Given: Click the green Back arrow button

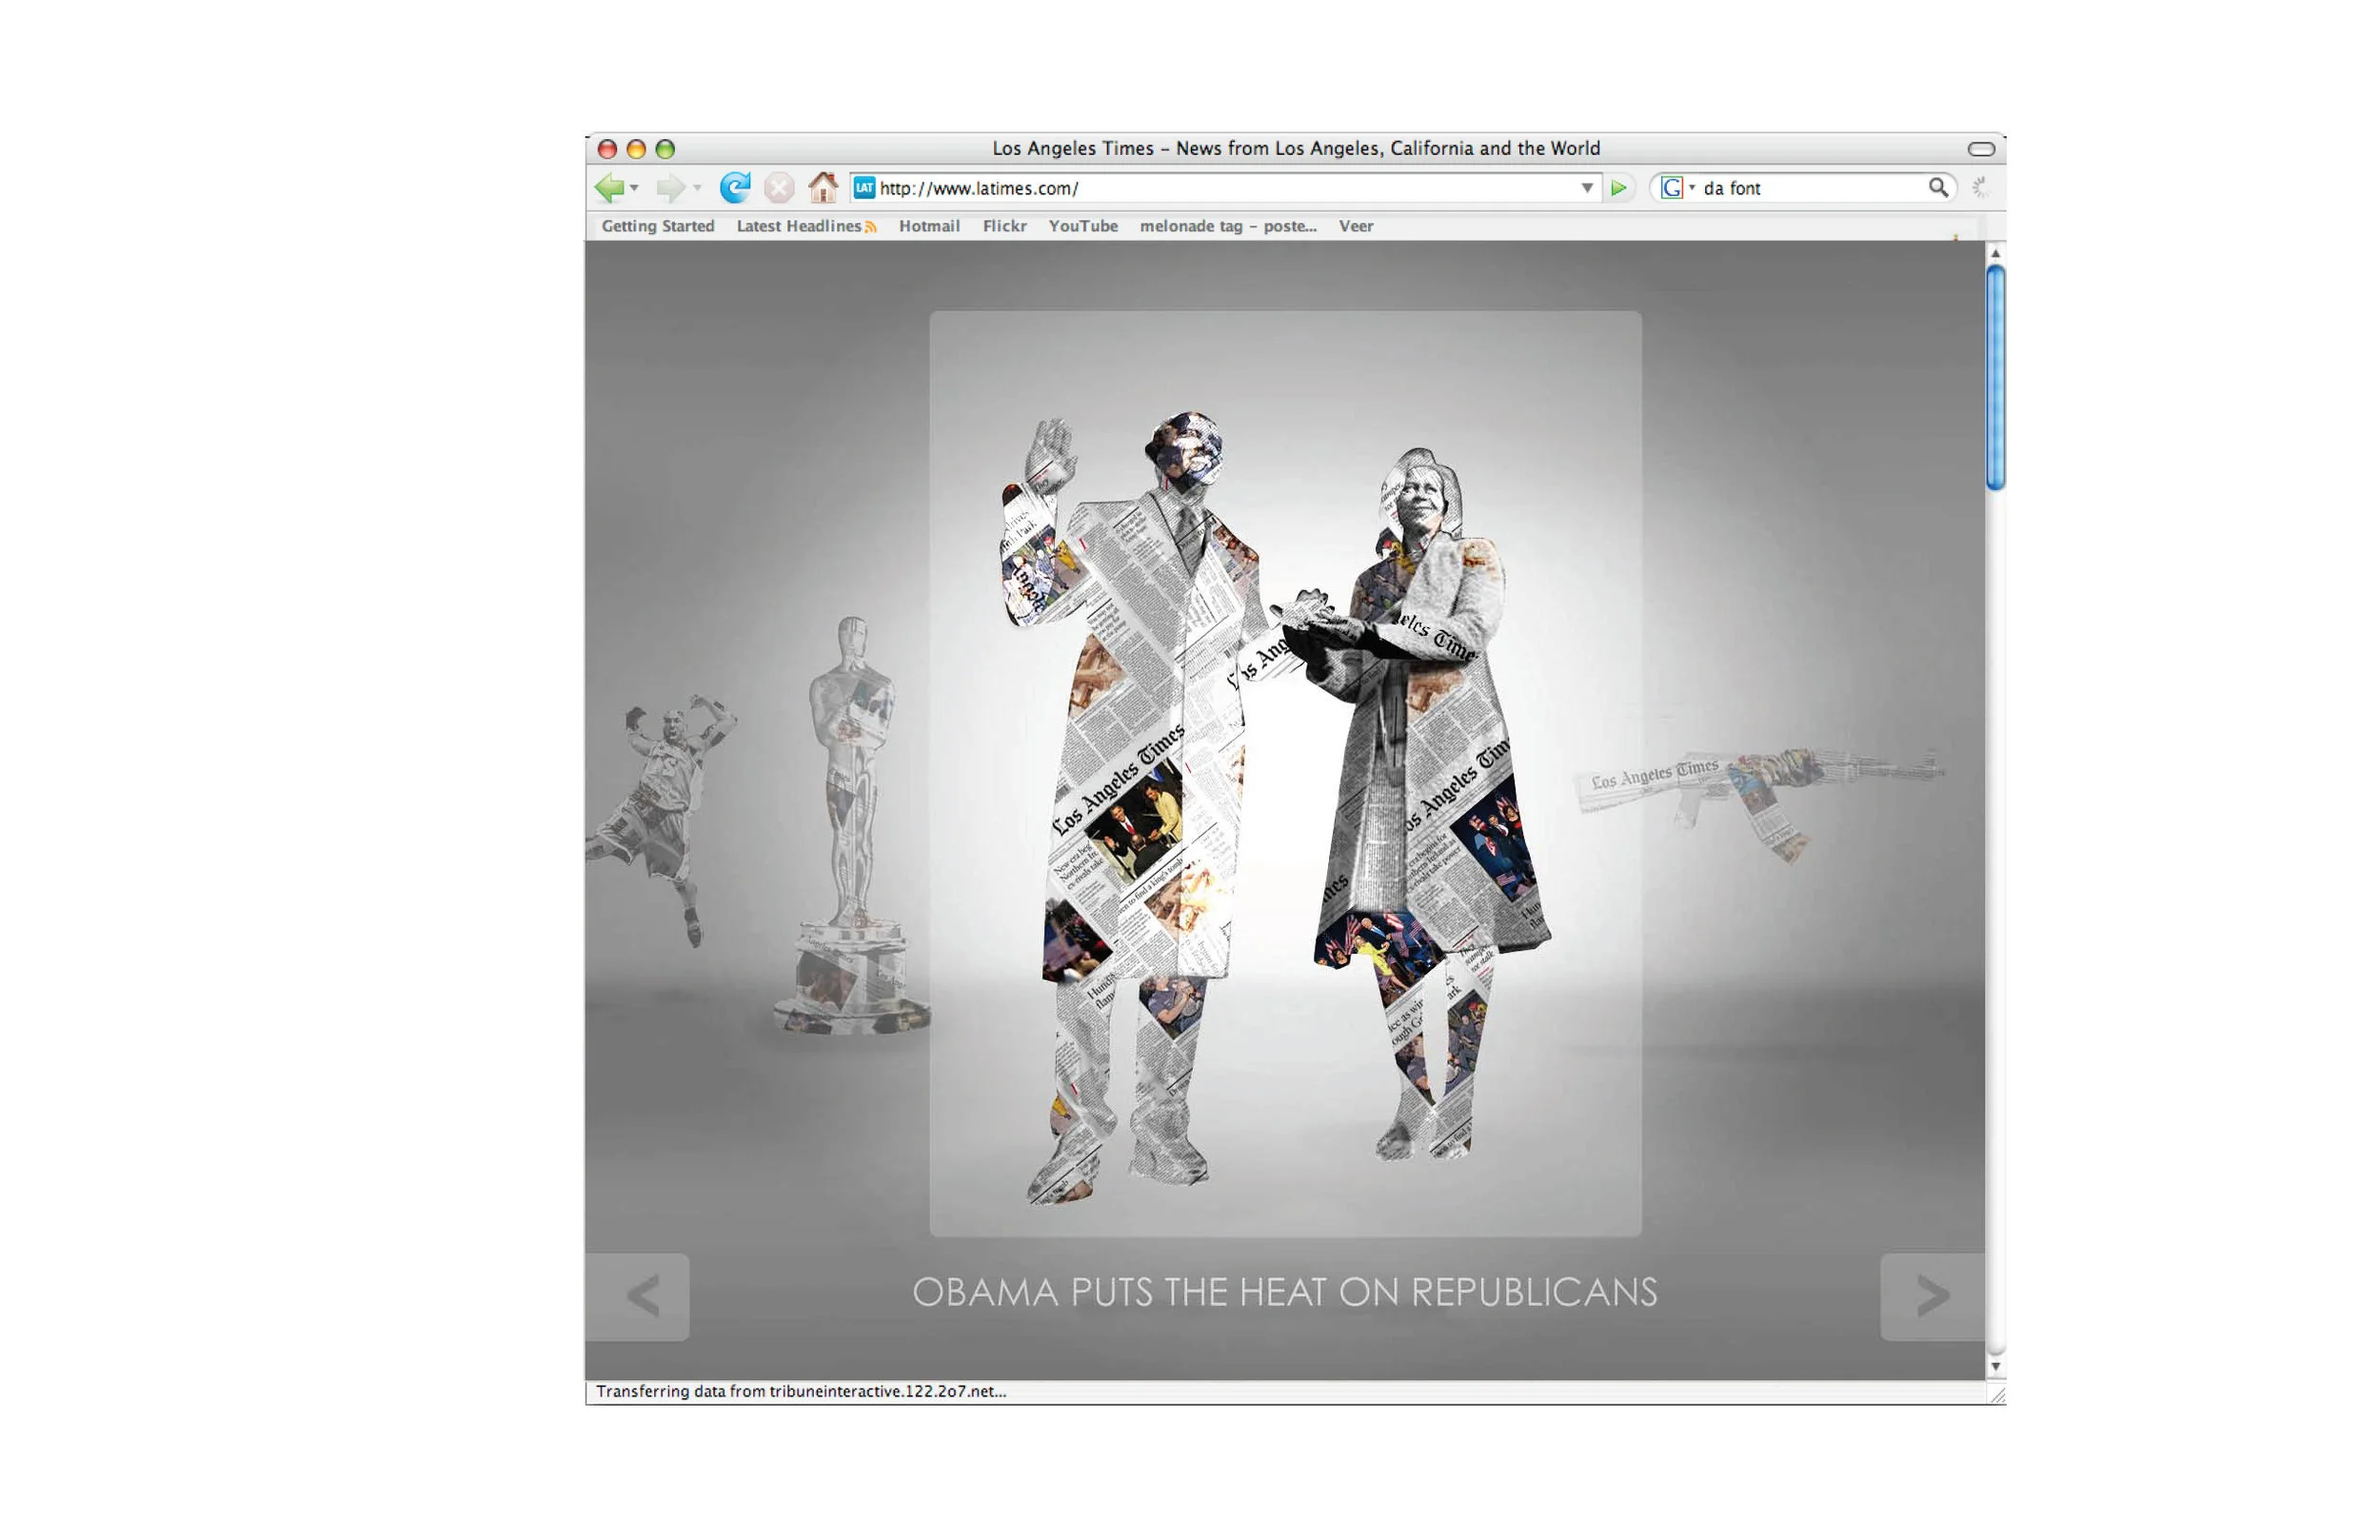Looking at the screenshot, I should click(608, 188).
